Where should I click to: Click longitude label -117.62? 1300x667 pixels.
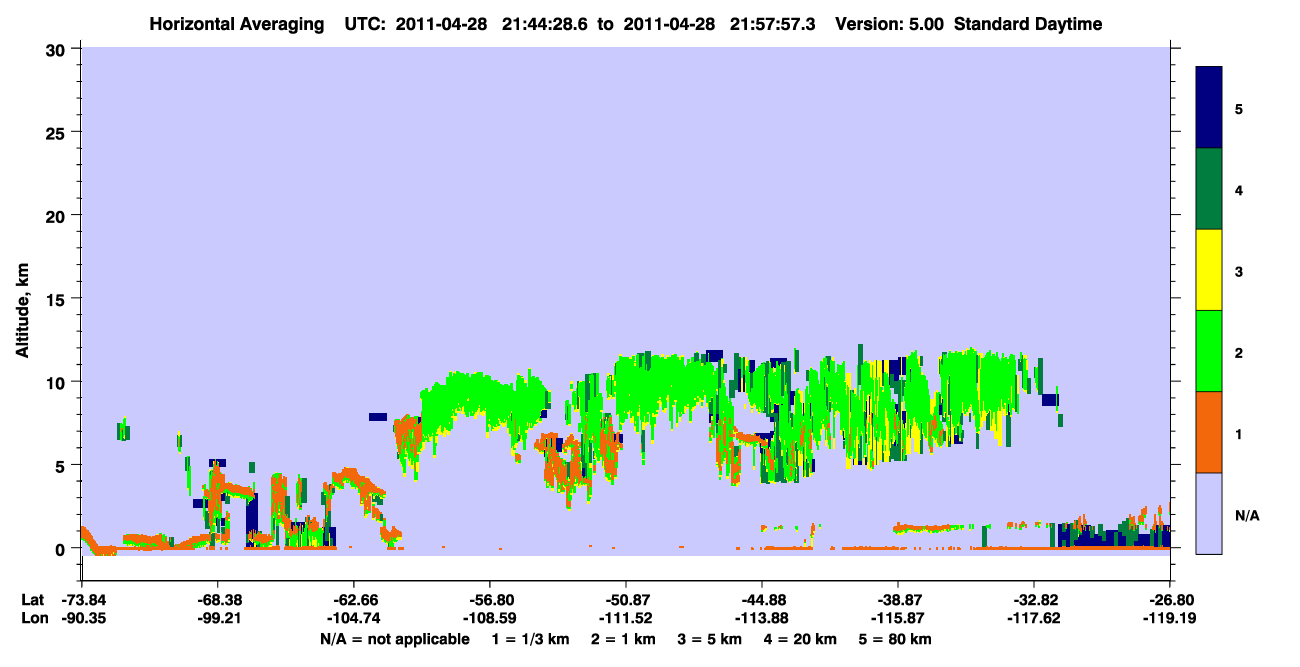pos(1033,618)
